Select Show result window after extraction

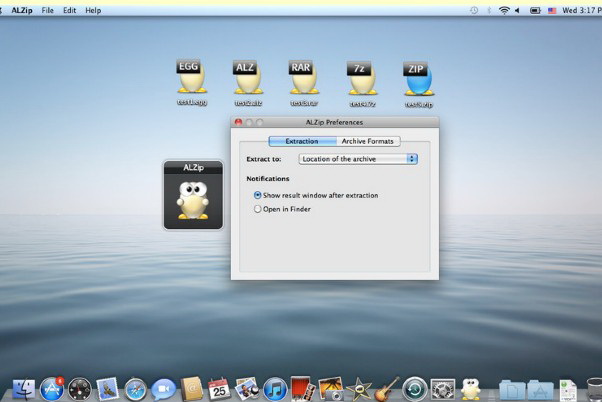pyautogui.click(x=257, y=195)
